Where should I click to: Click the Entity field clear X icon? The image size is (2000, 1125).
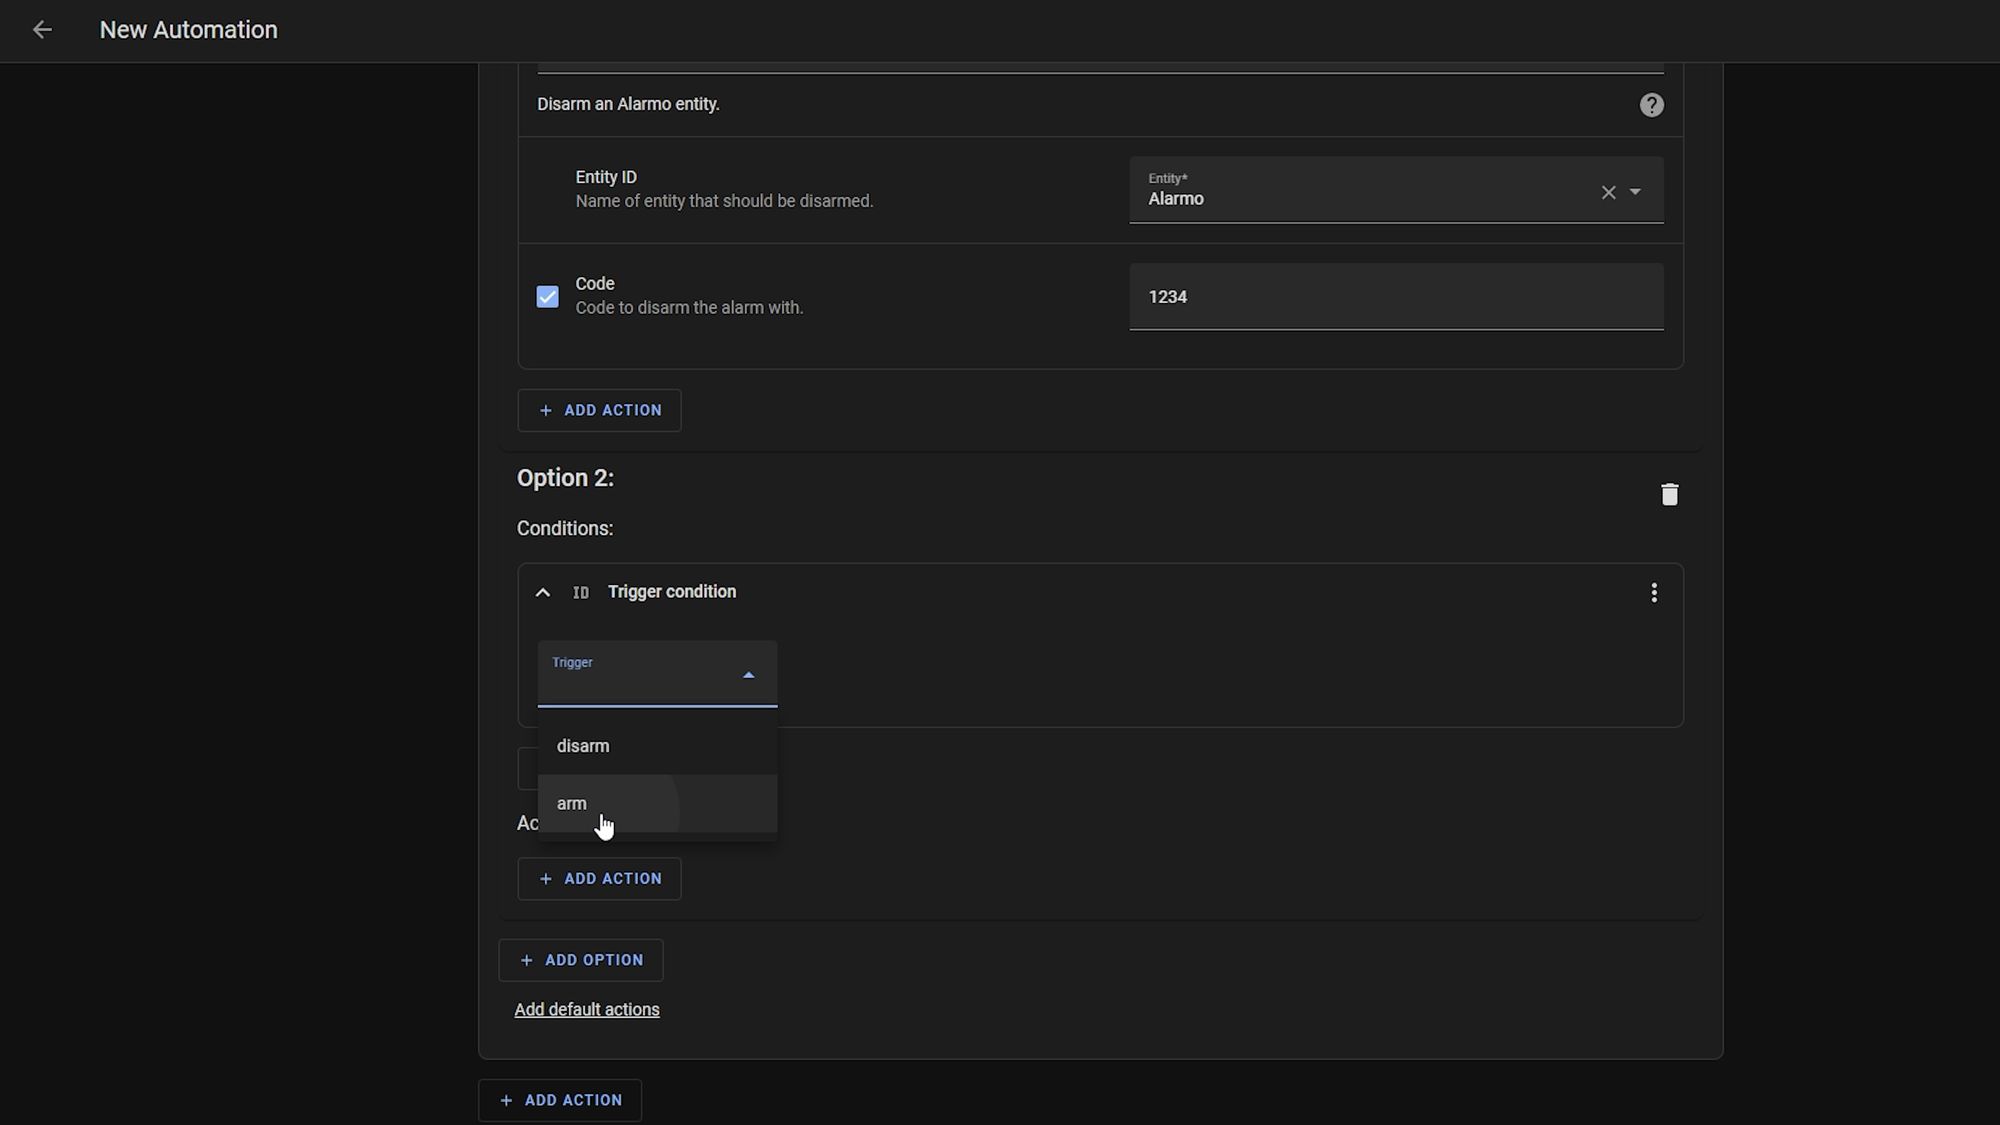pos(1607,192)
